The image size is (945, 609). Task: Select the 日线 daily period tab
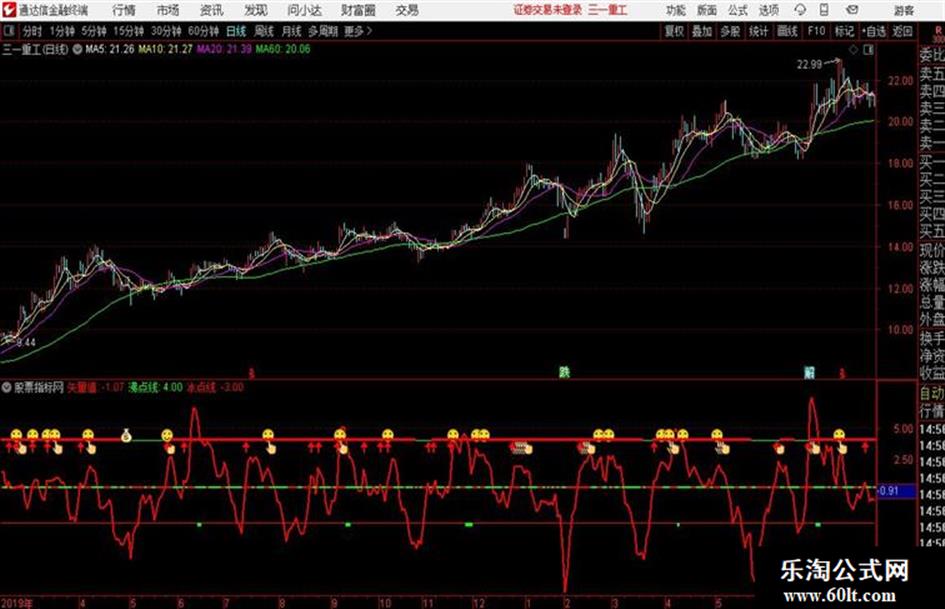click(x=236, y=31)
